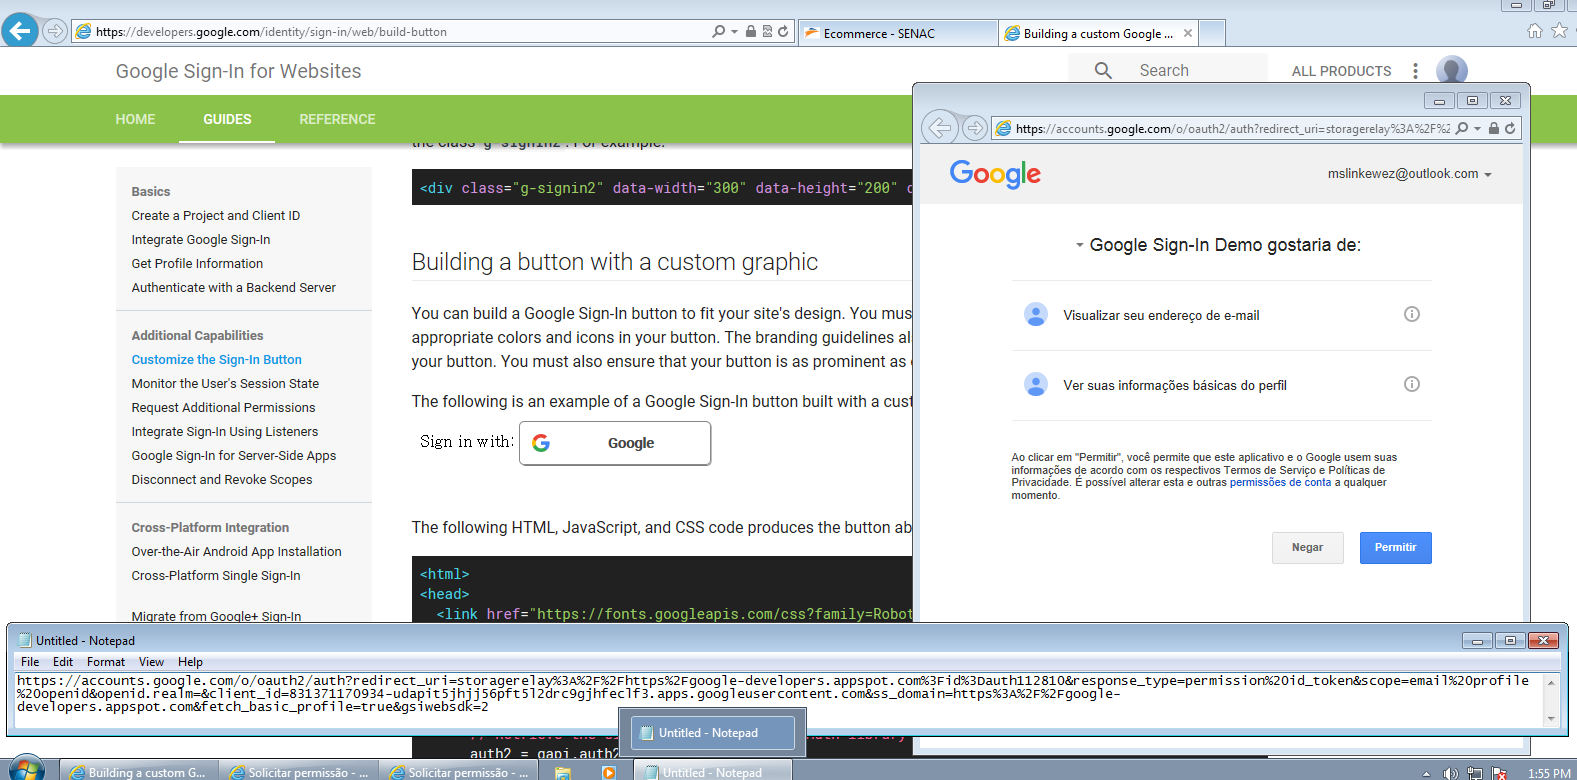Open the browser Home page icon

(x=1535, y=31)
